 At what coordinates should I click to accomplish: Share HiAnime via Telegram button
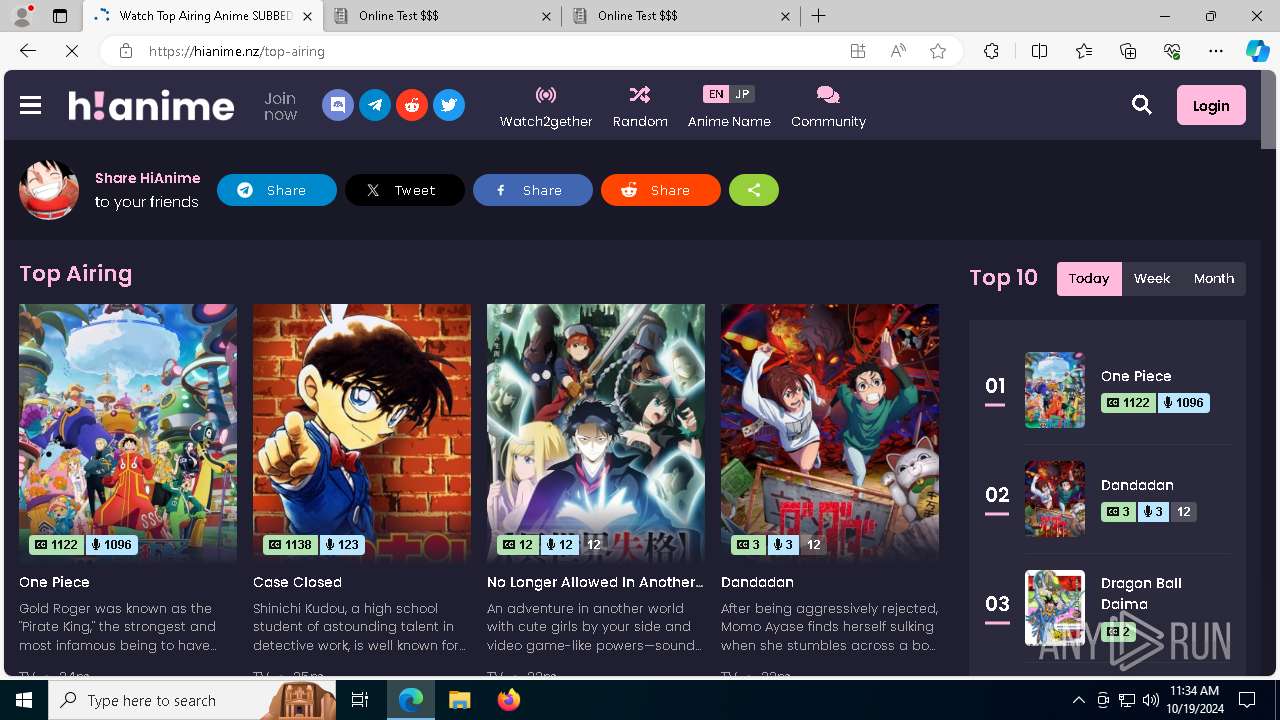click(x=277, y=190)
